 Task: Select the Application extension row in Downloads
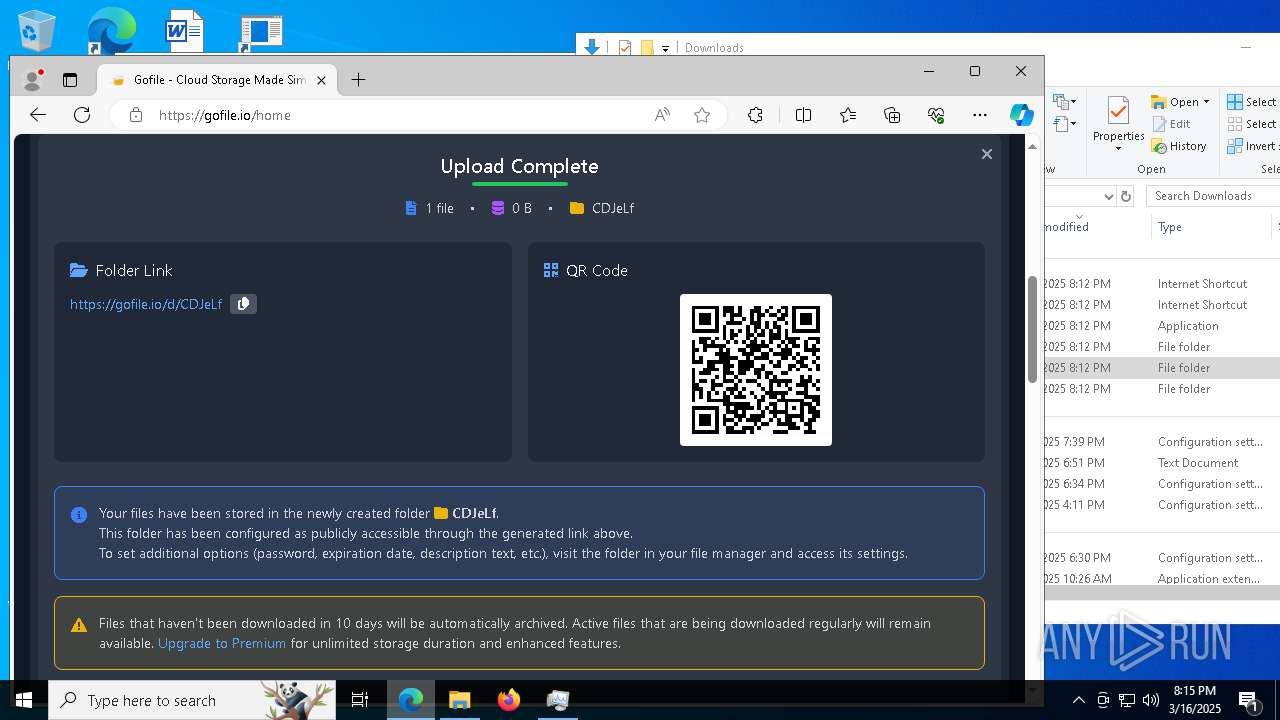point(1162,579)
